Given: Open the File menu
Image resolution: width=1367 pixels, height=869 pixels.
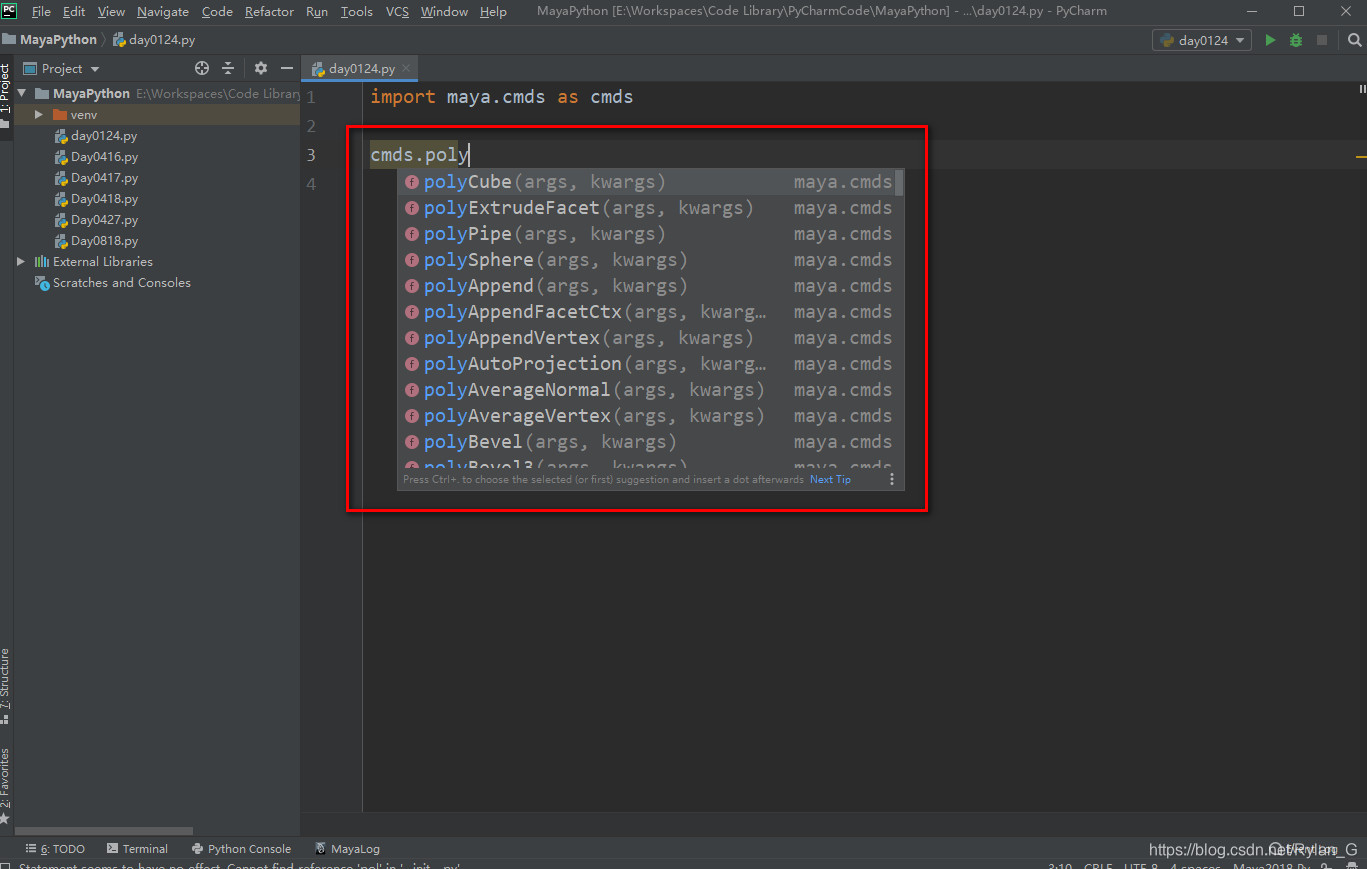Looking at the screenshot, I should pos(41,12).
